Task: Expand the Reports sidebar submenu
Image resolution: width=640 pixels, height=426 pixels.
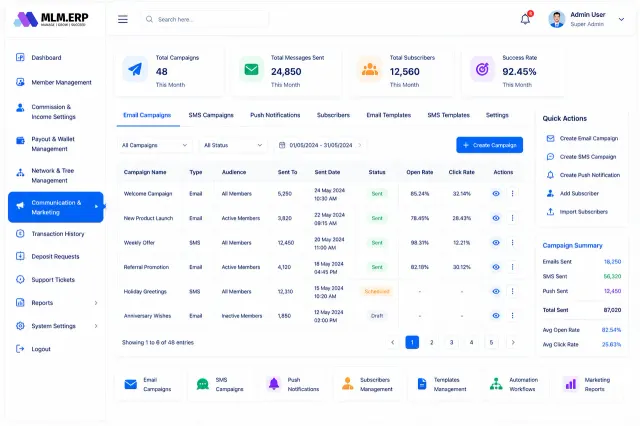Action: click(x=96, y=303)
